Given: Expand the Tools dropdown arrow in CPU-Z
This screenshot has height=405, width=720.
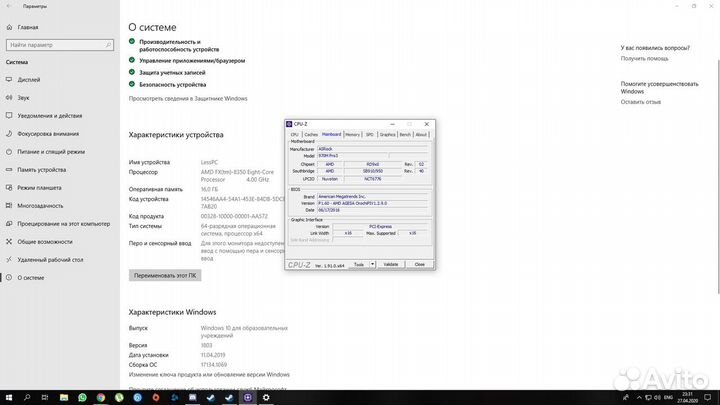Looking at the screenshot, I should 372,264.
